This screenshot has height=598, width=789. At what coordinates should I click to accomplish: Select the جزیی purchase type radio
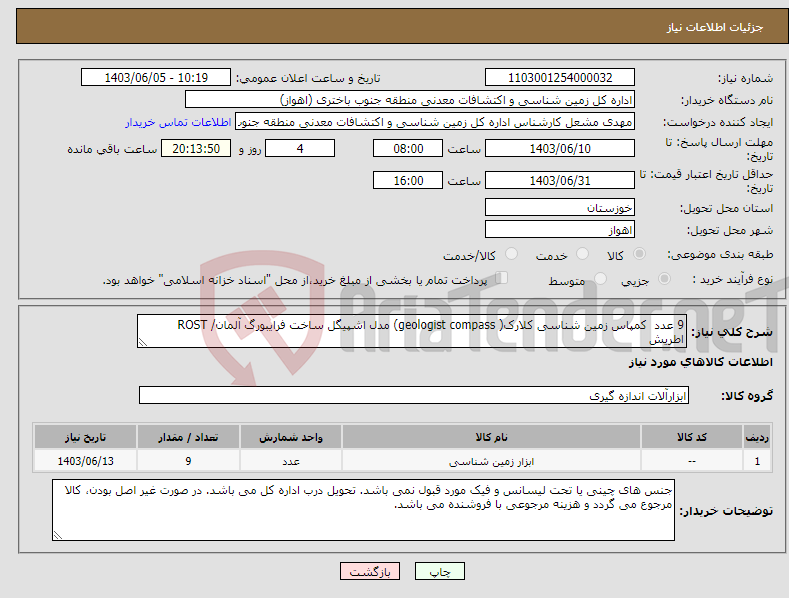click(x=664, y=279)
